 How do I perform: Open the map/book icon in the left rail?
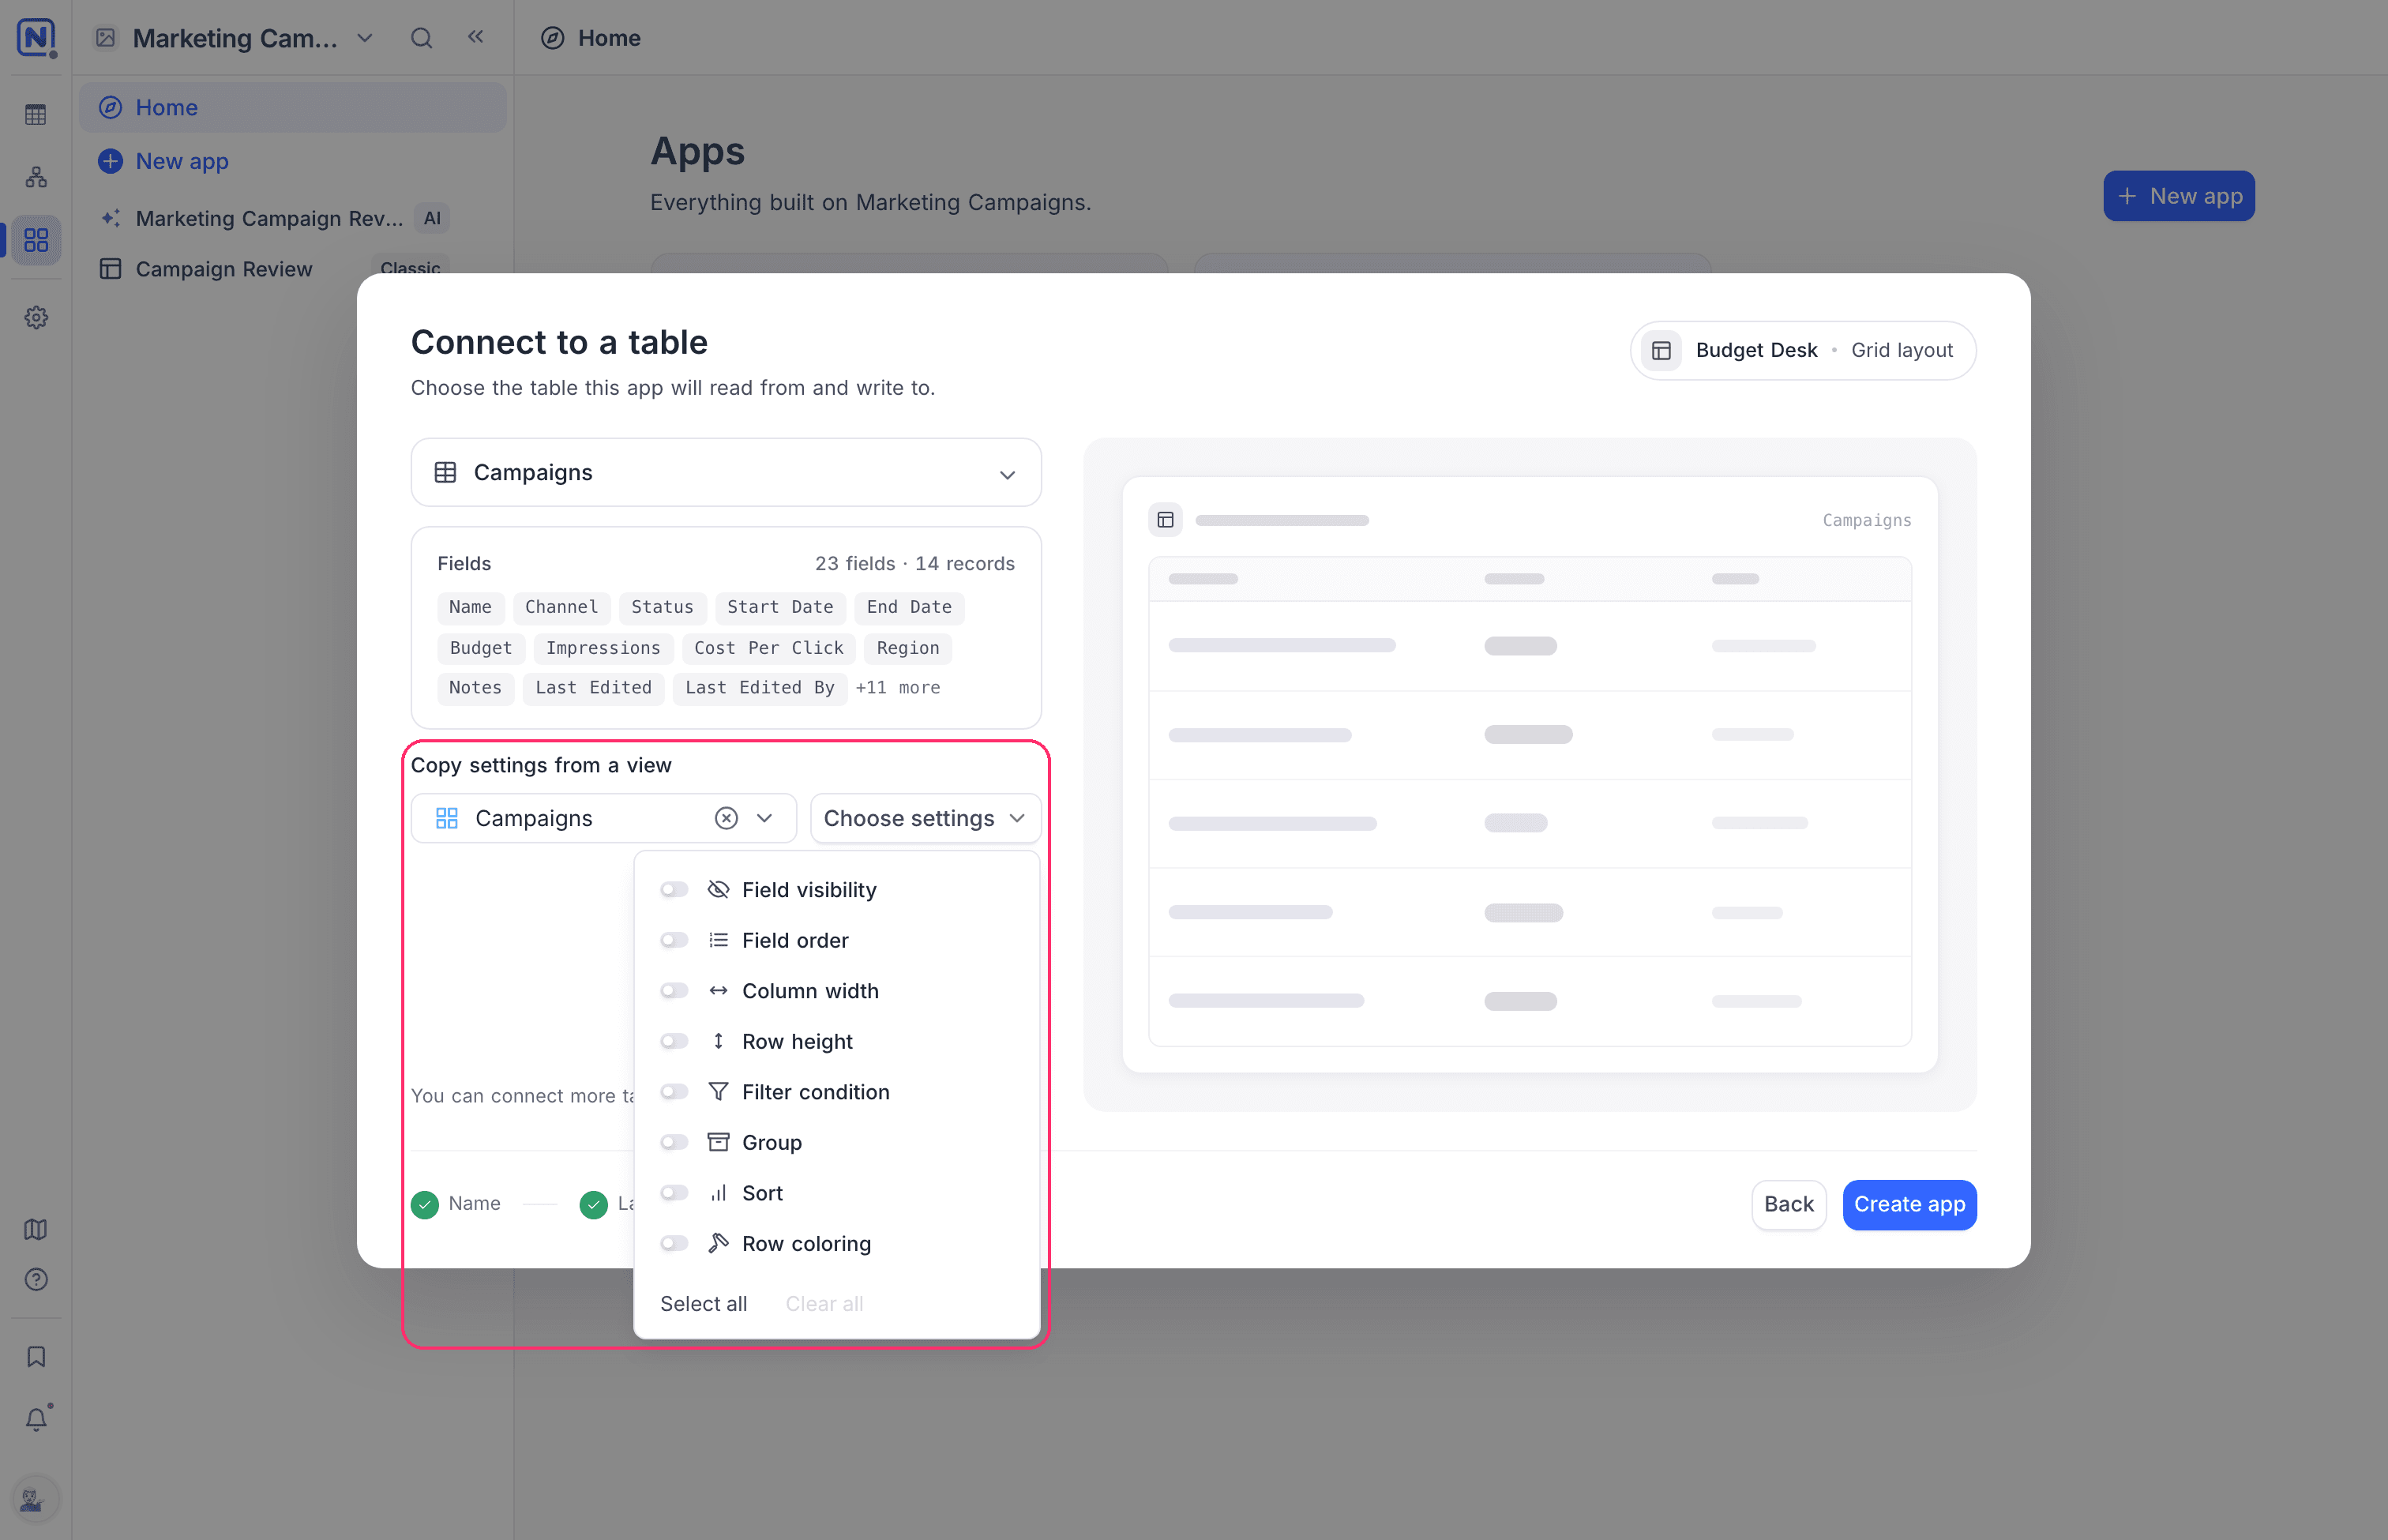36,1229
